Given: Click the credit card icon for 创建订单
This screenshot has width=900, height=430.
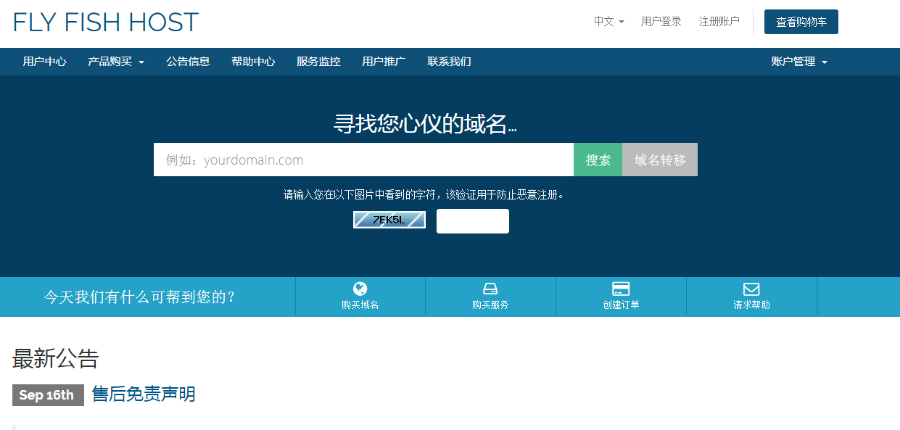Looking at the screenshot, I should tap(620, 288).
